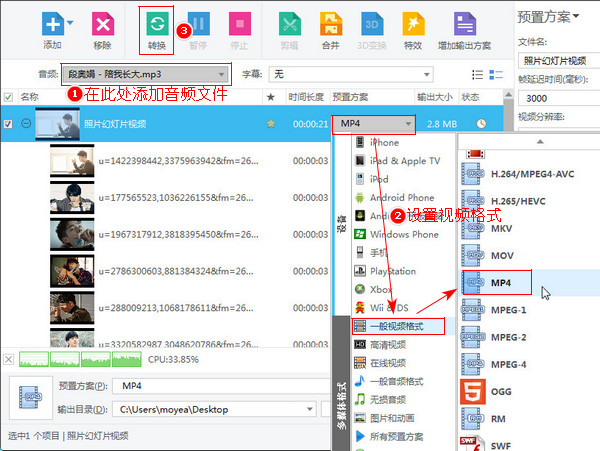Click the 合并 (Merge) toolbar icon

[331, 24]
